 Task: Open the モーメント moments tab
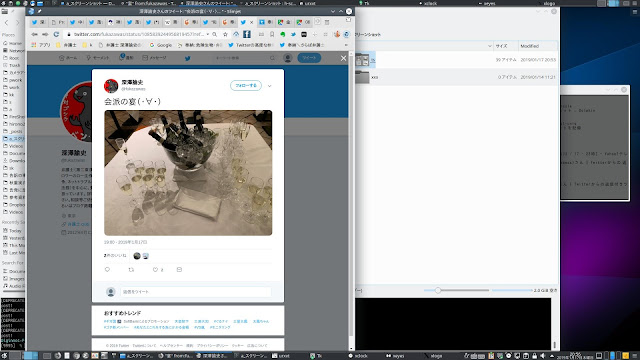point(98,58)
